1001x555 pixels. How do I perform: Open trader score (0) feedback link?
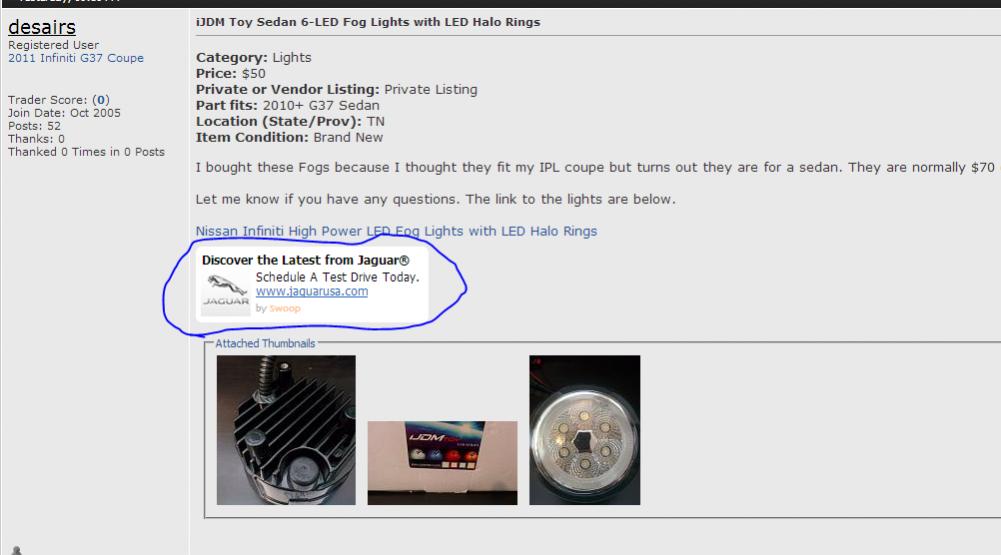pos(101,100)
